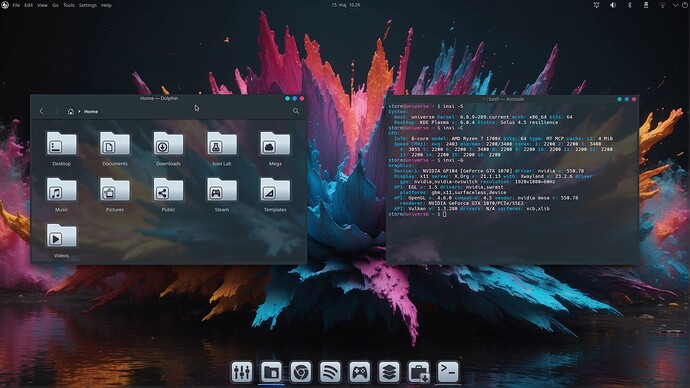Open notifications bell in system tray
The image size is (690, 388).
[x=596, y=5]
